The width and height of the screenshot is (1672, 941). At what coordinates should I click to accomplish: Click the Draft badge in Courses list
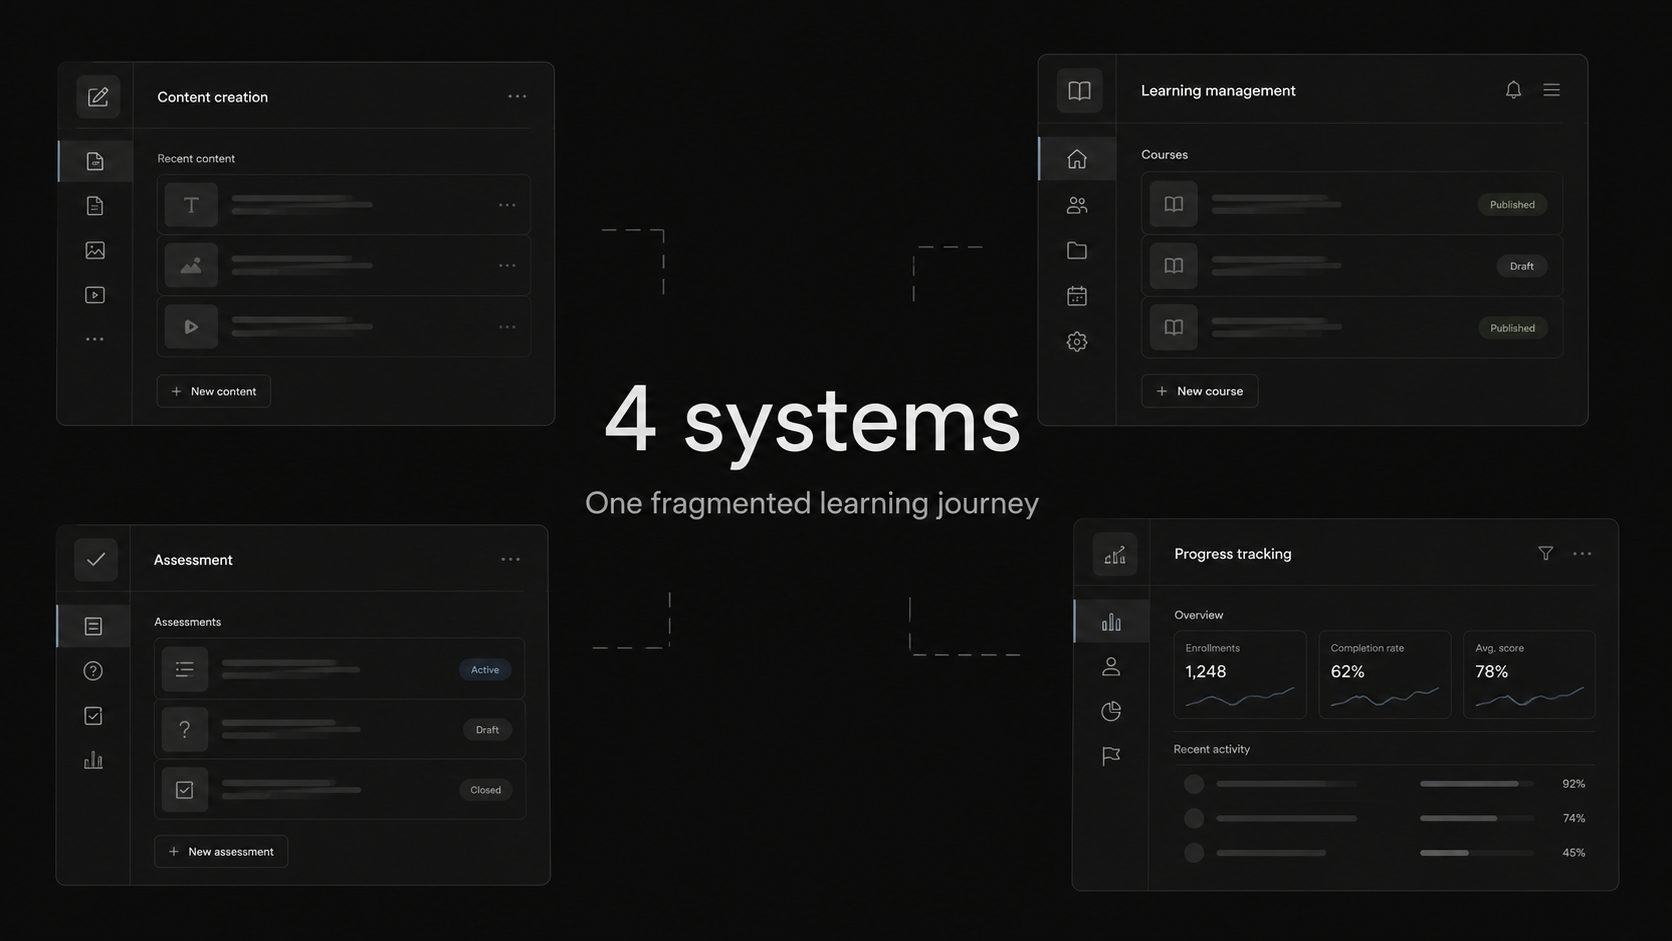1522,266
